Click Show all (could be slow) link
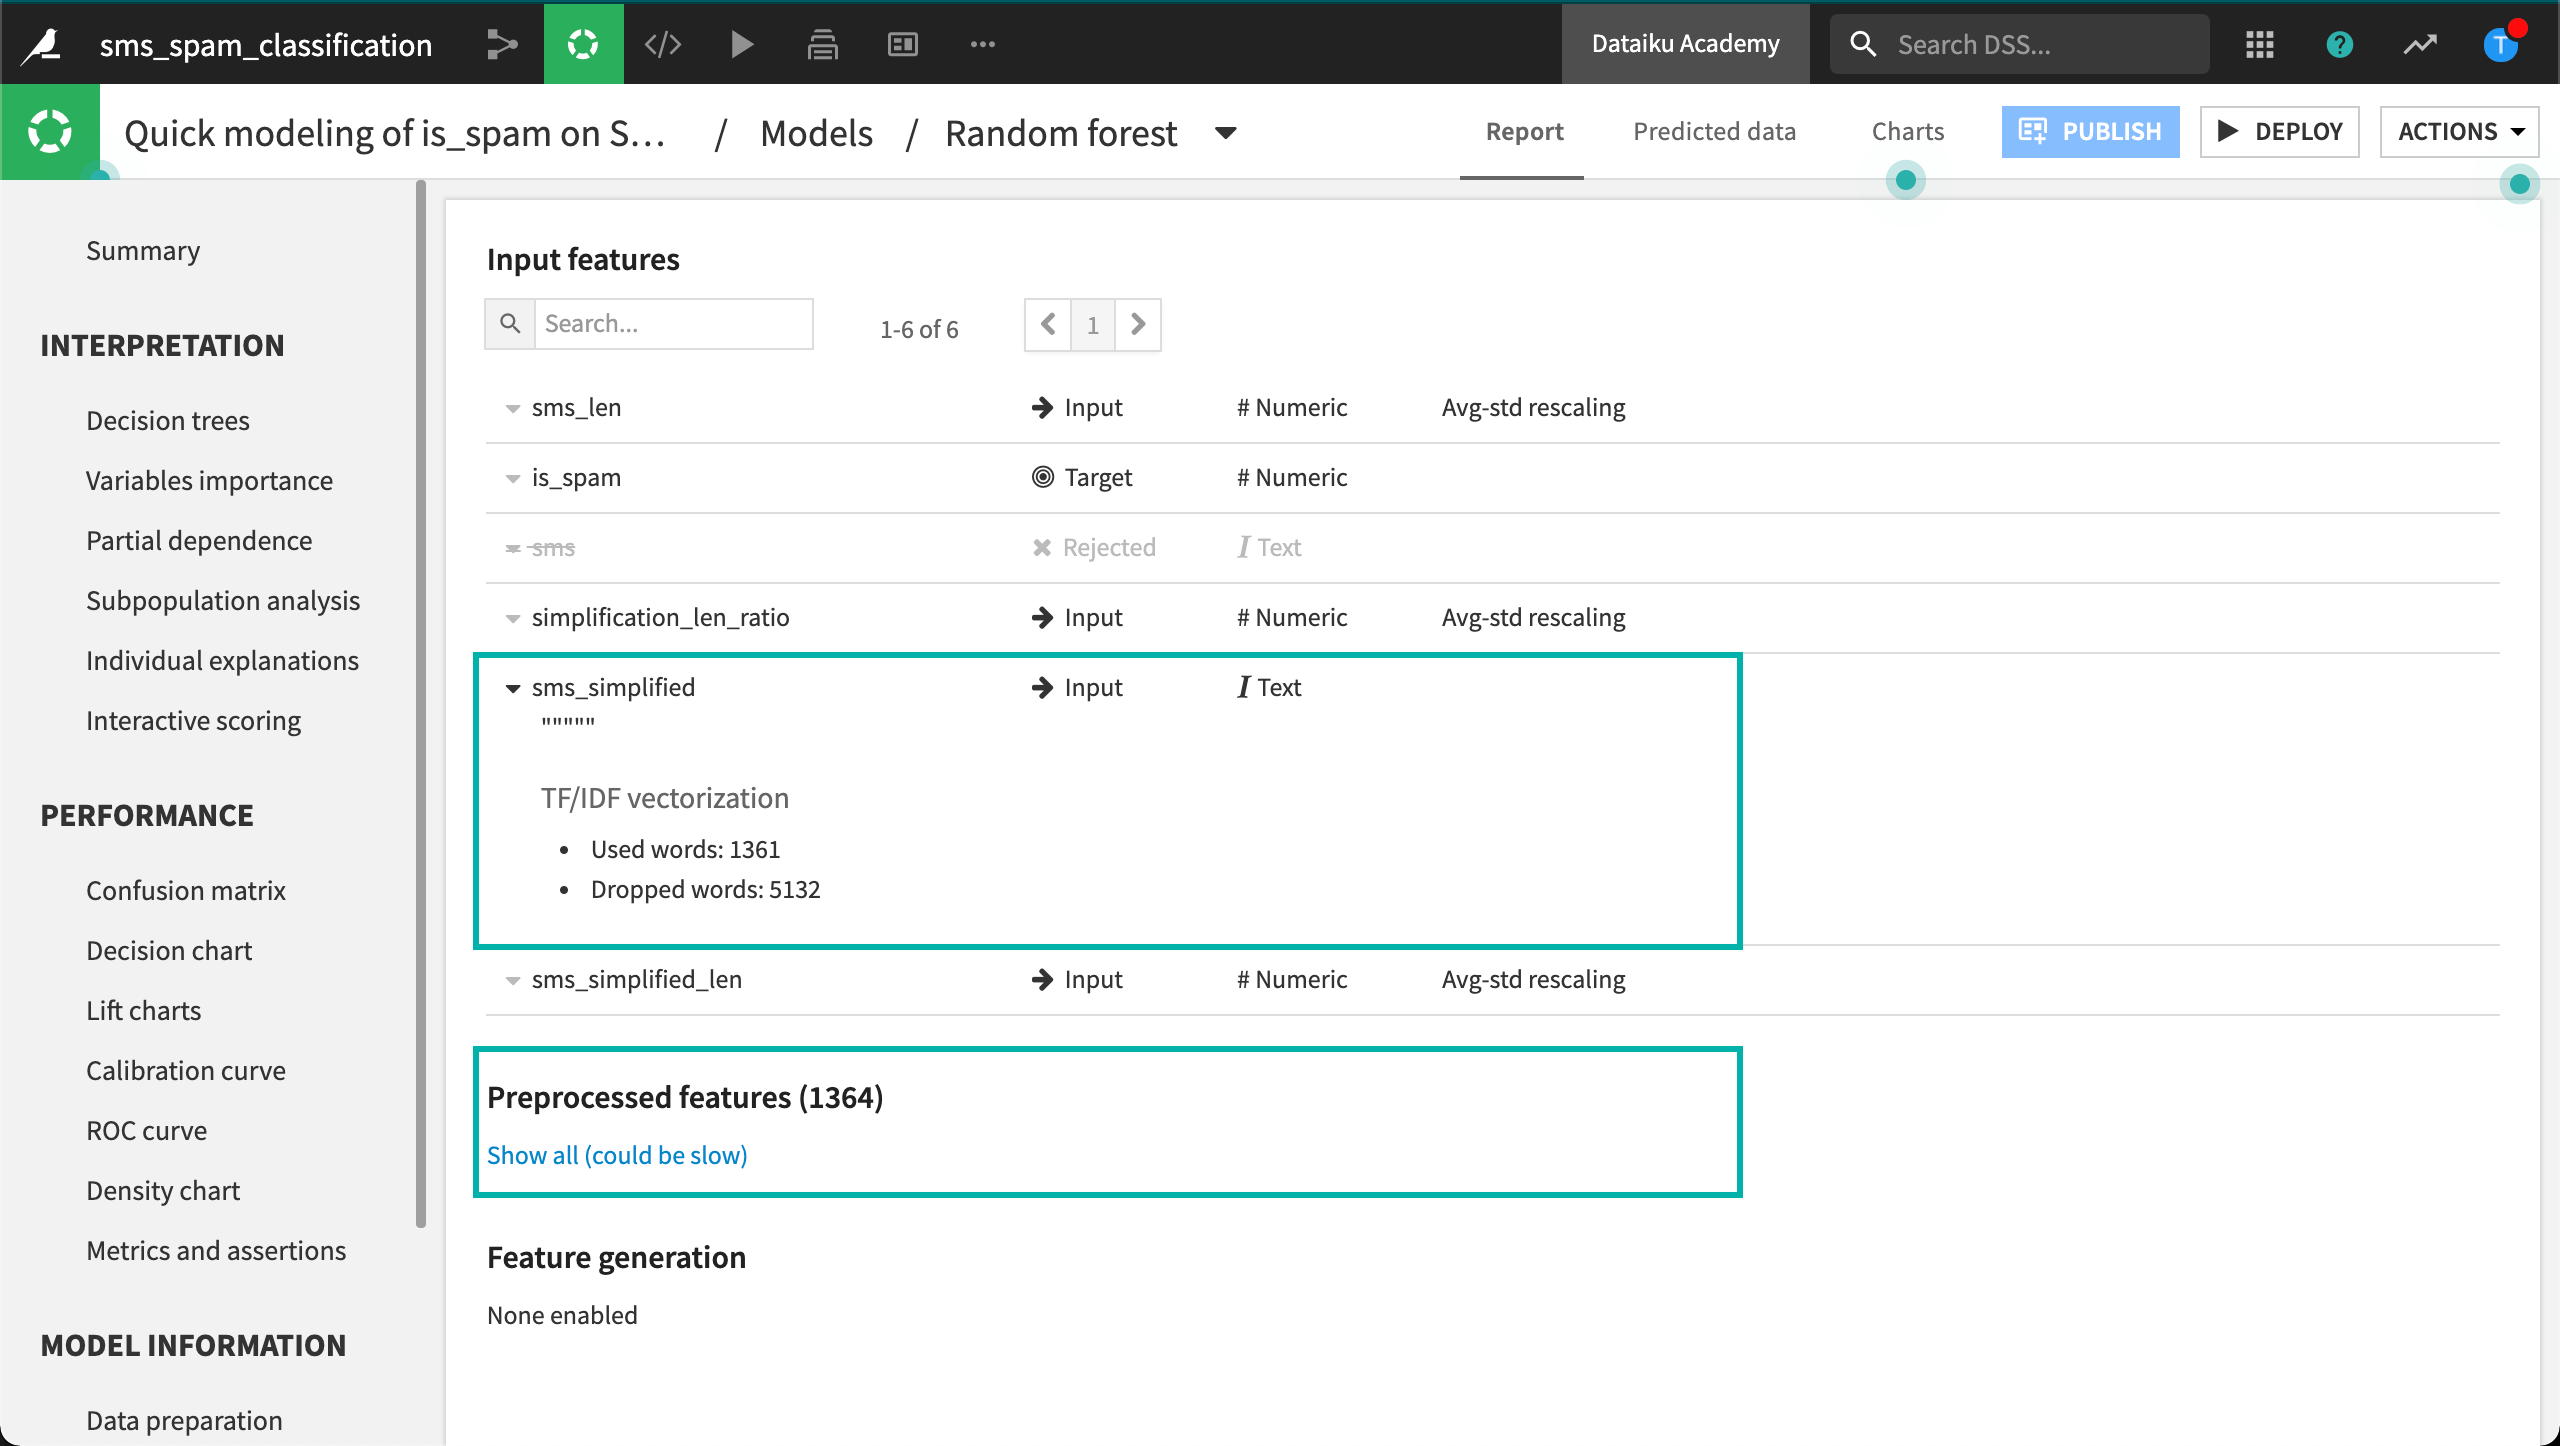The height and width of the screenshot is (1446, 2560). coord(617,1155)
